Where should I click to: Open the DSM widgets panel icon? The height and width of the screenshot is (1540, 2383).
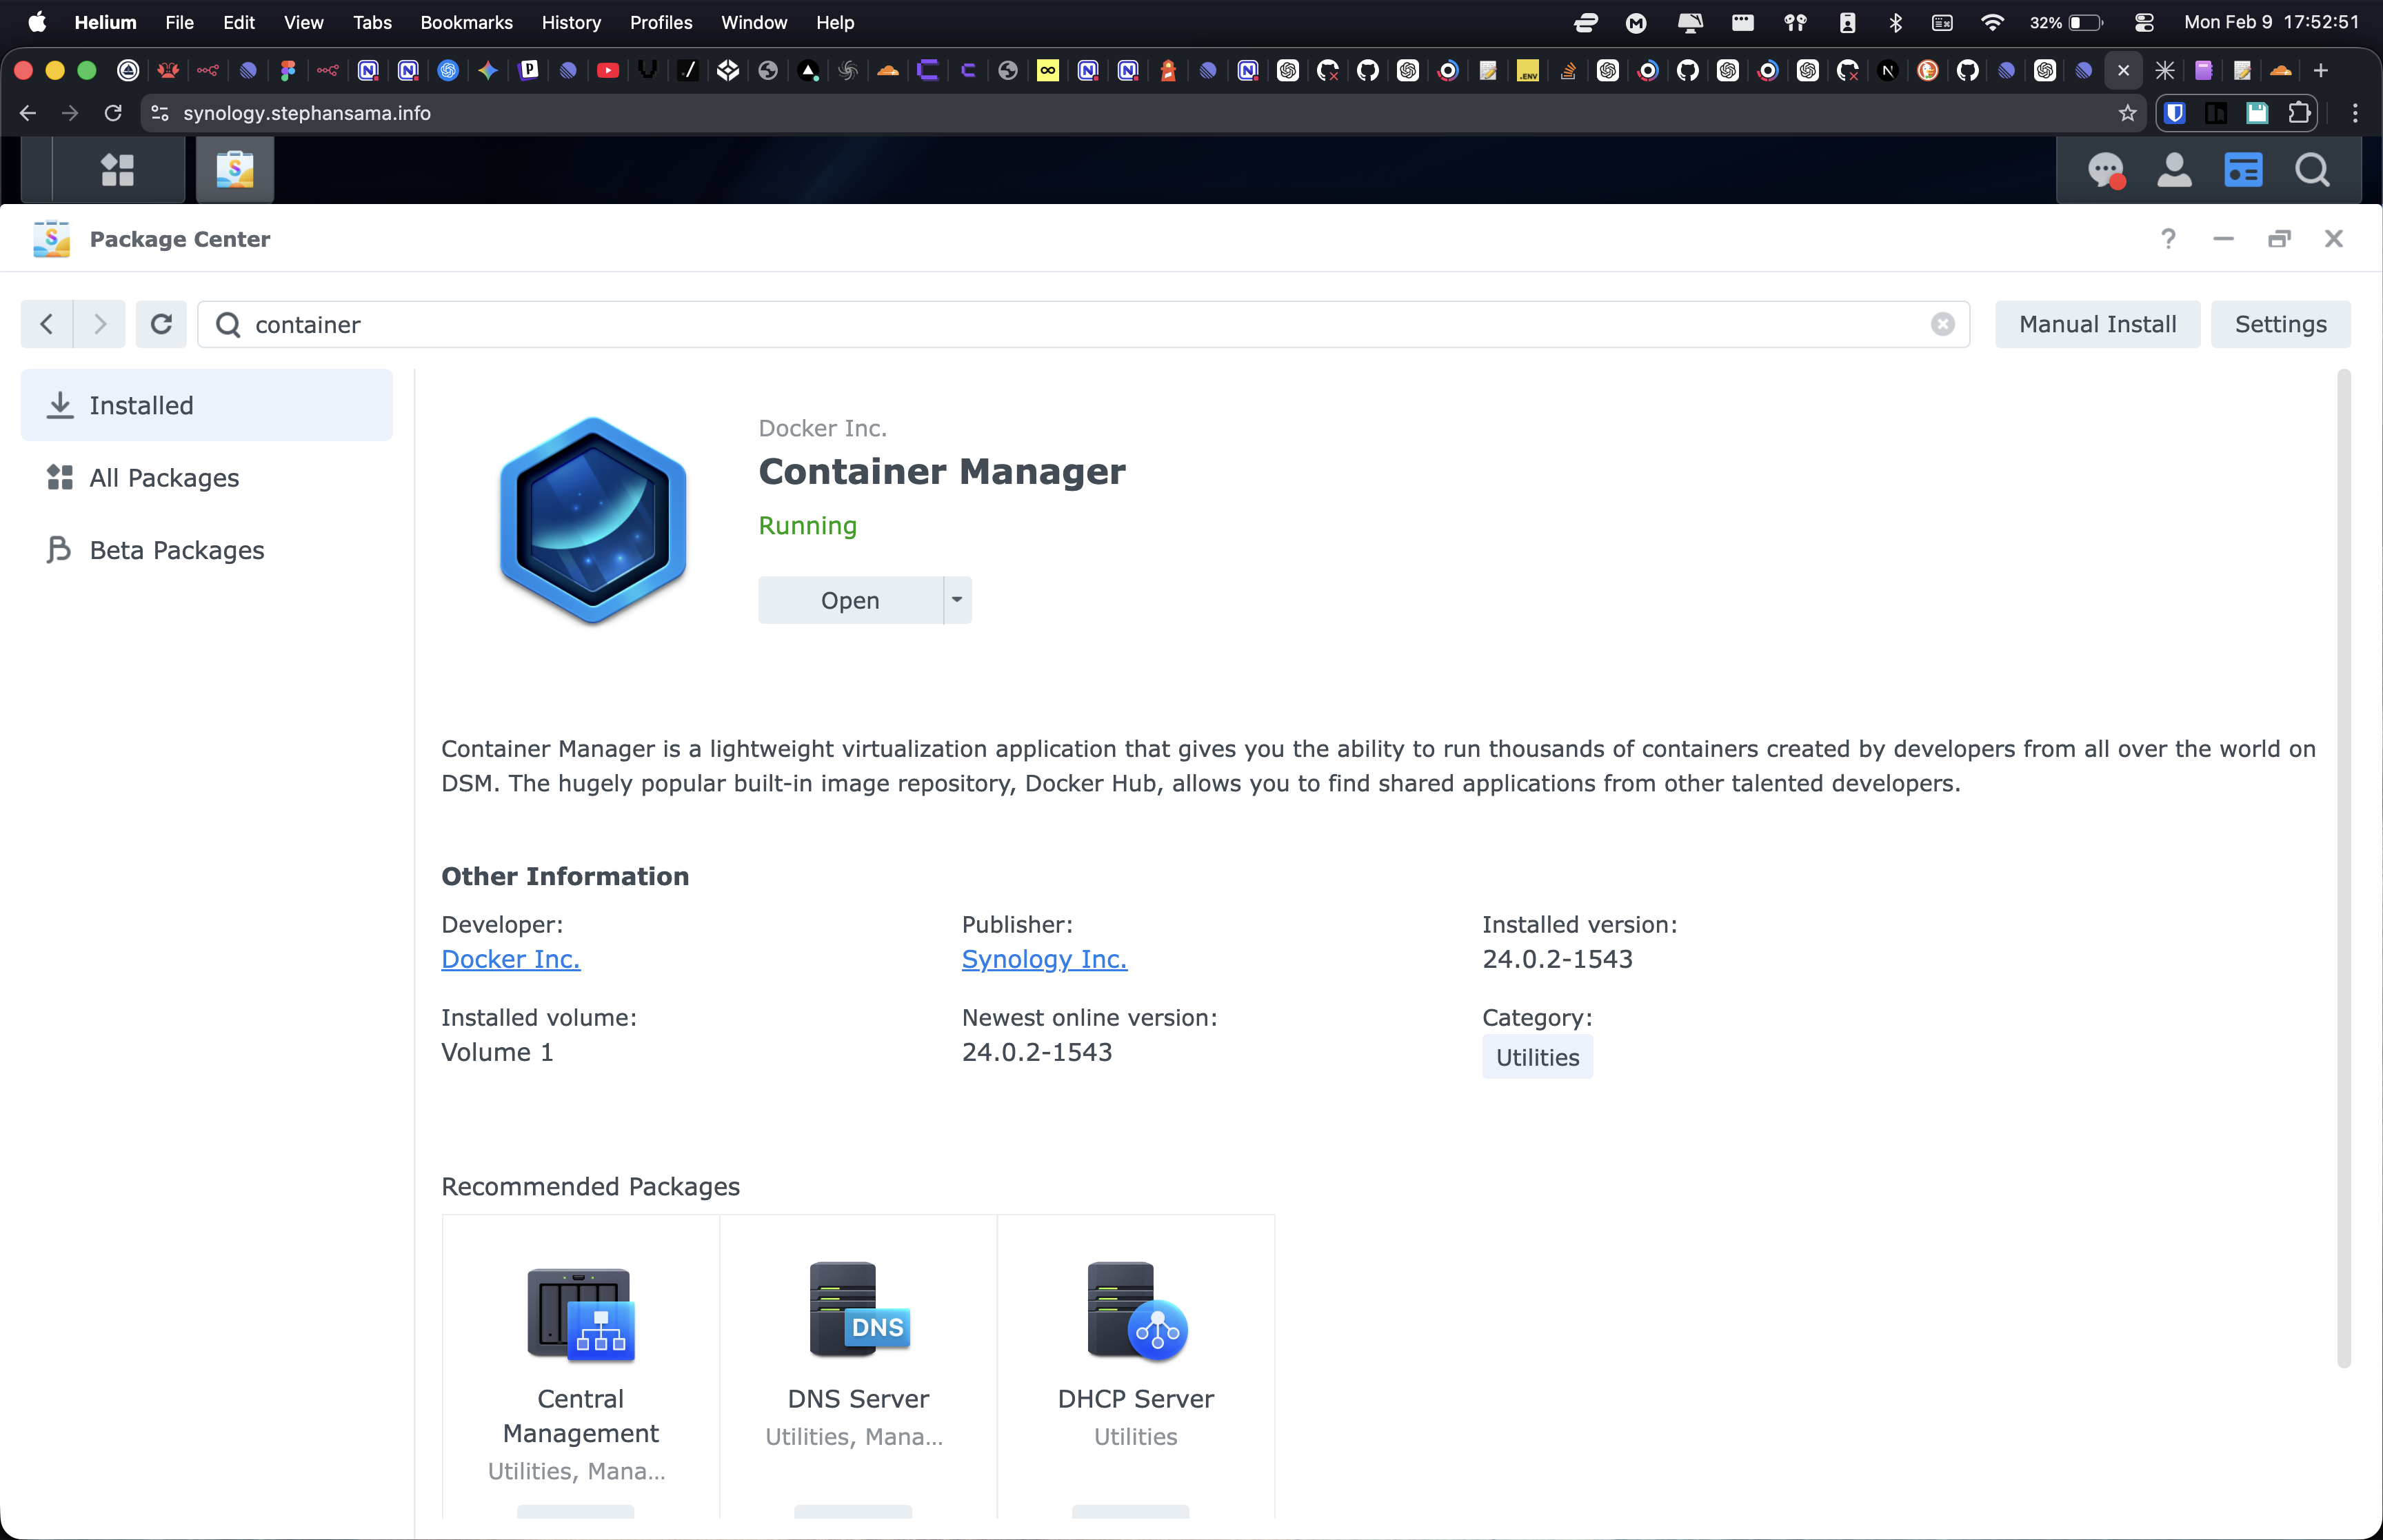[2243, 170]
